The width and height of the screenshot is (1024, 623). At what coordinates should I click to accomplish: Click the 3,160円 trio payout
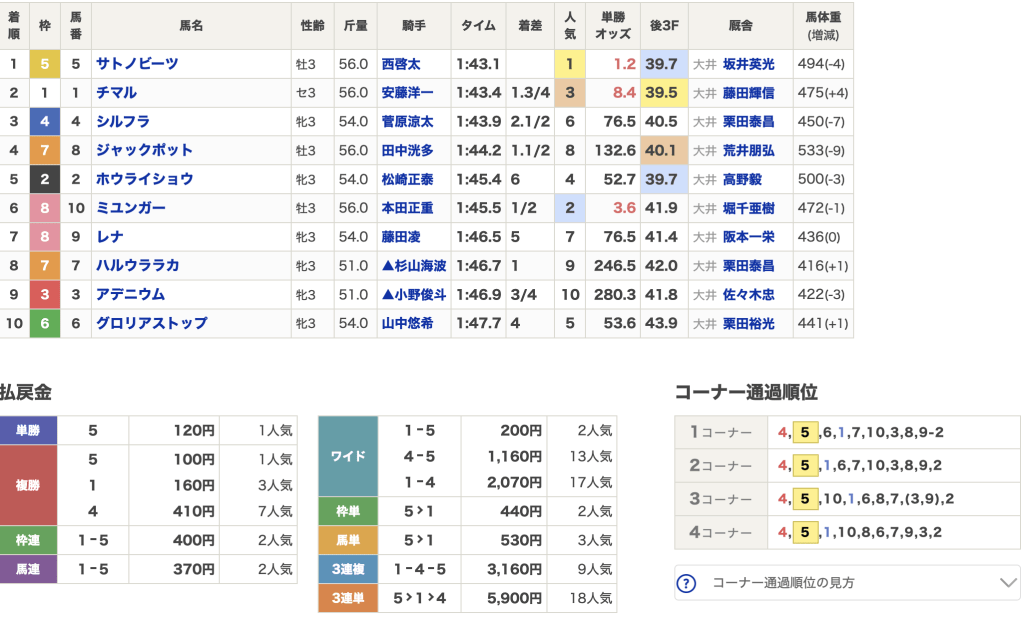tap(514, 569)
